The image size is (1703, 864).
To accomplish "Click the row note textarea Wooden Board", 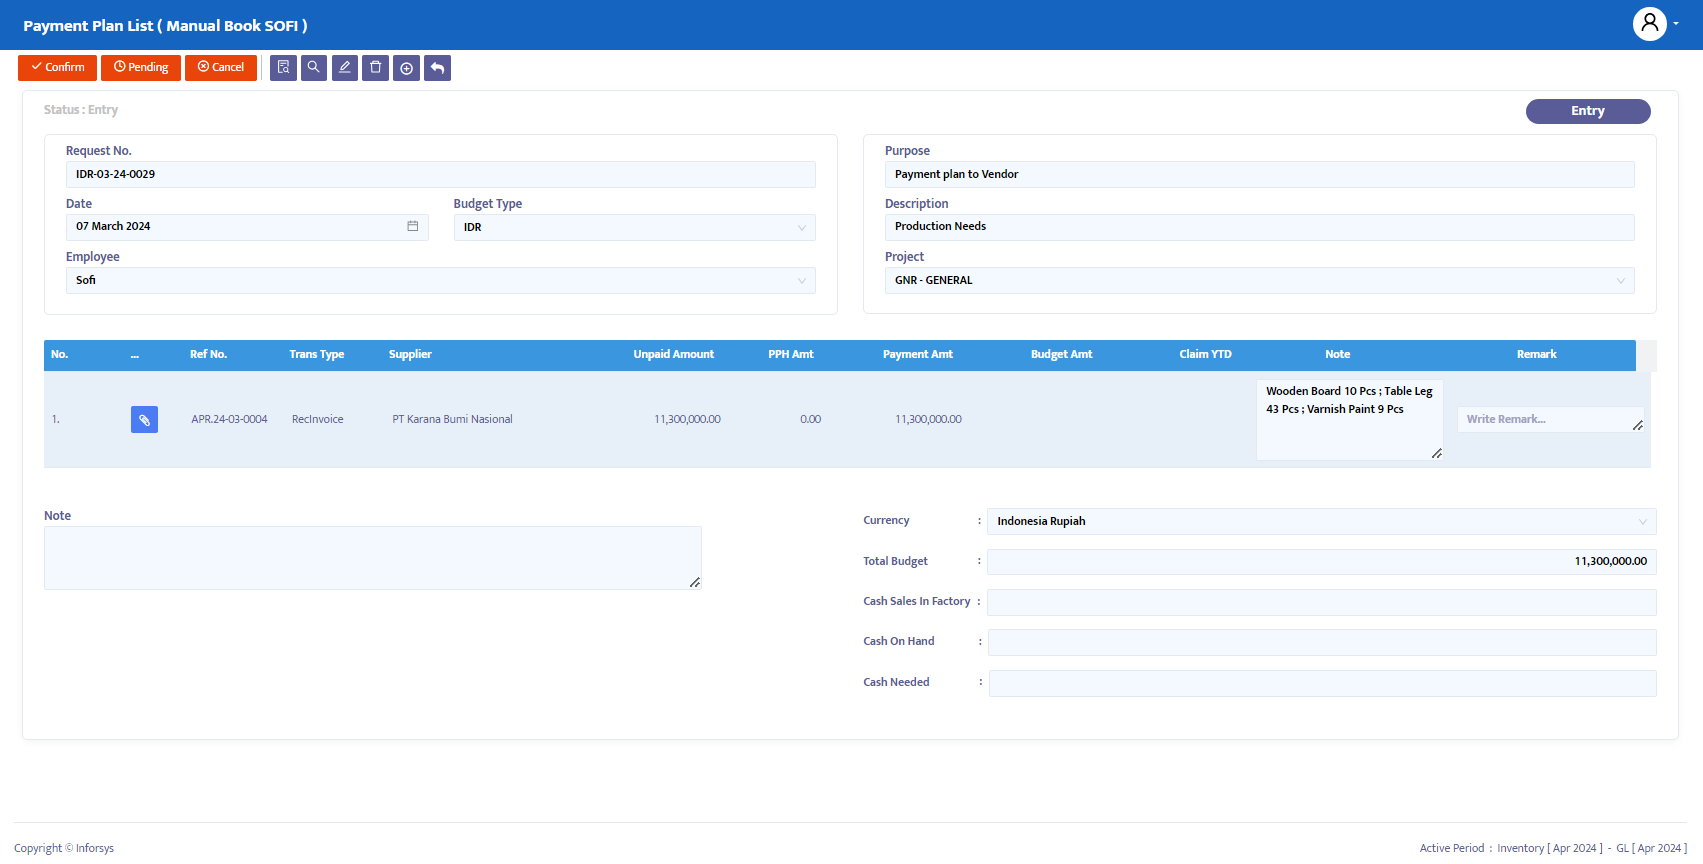I will pyautogui.click(x=1349, y=419).
